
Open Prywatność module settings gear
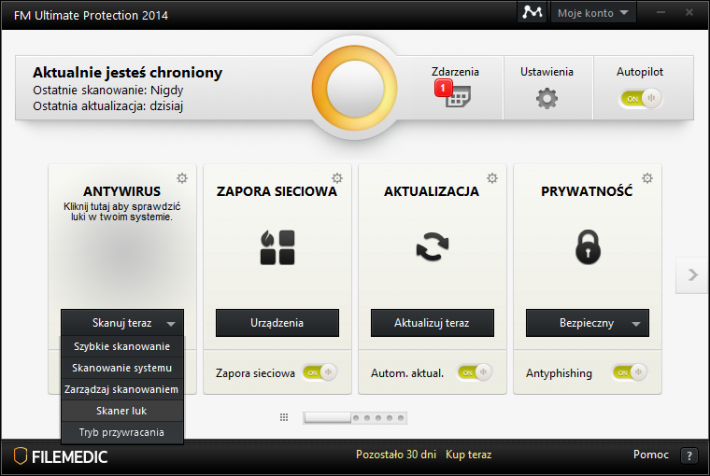648,178
